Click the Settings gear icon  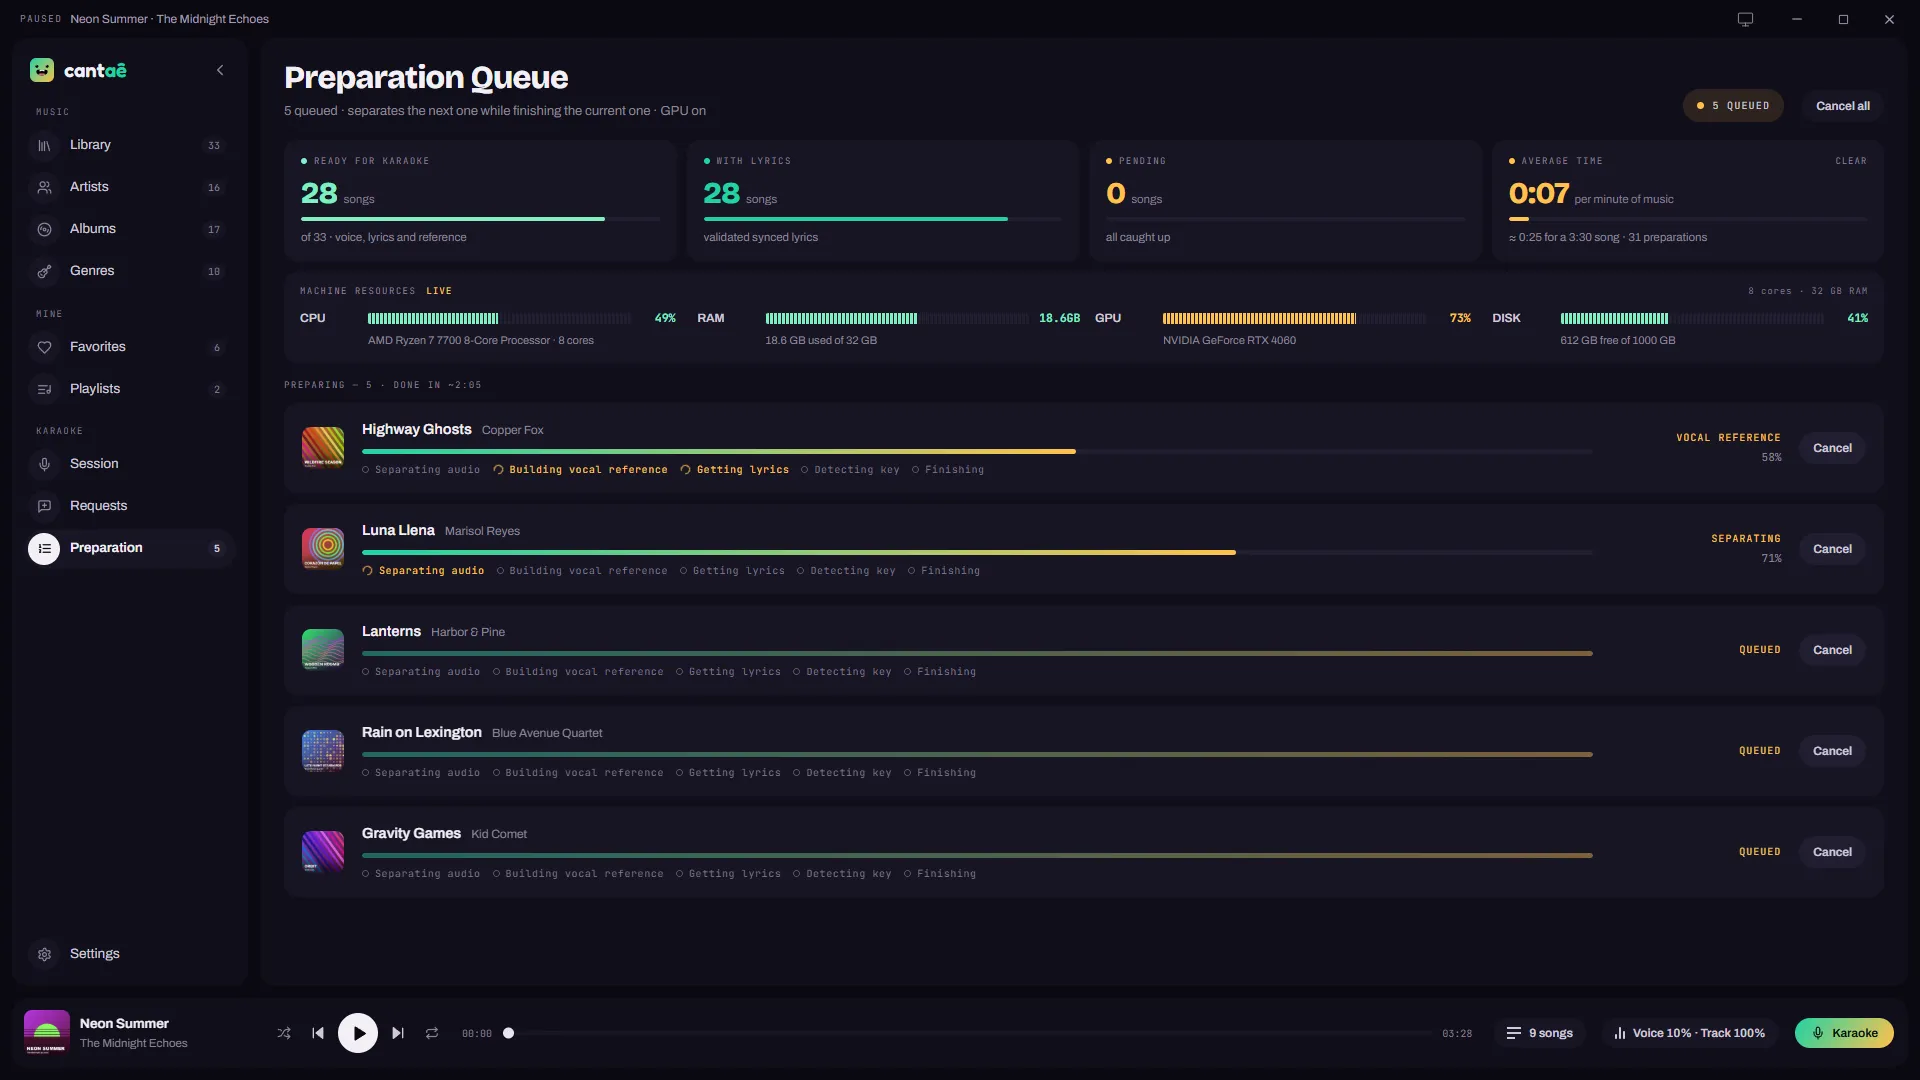point(44,955)
